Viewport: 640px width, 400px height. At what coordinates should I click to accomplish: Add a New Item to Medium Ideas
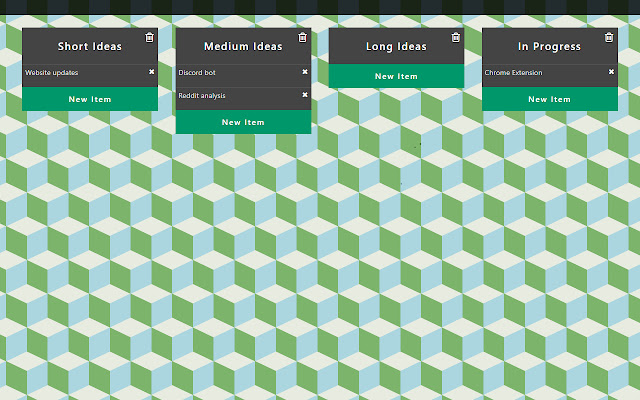(x=243, y=122)
